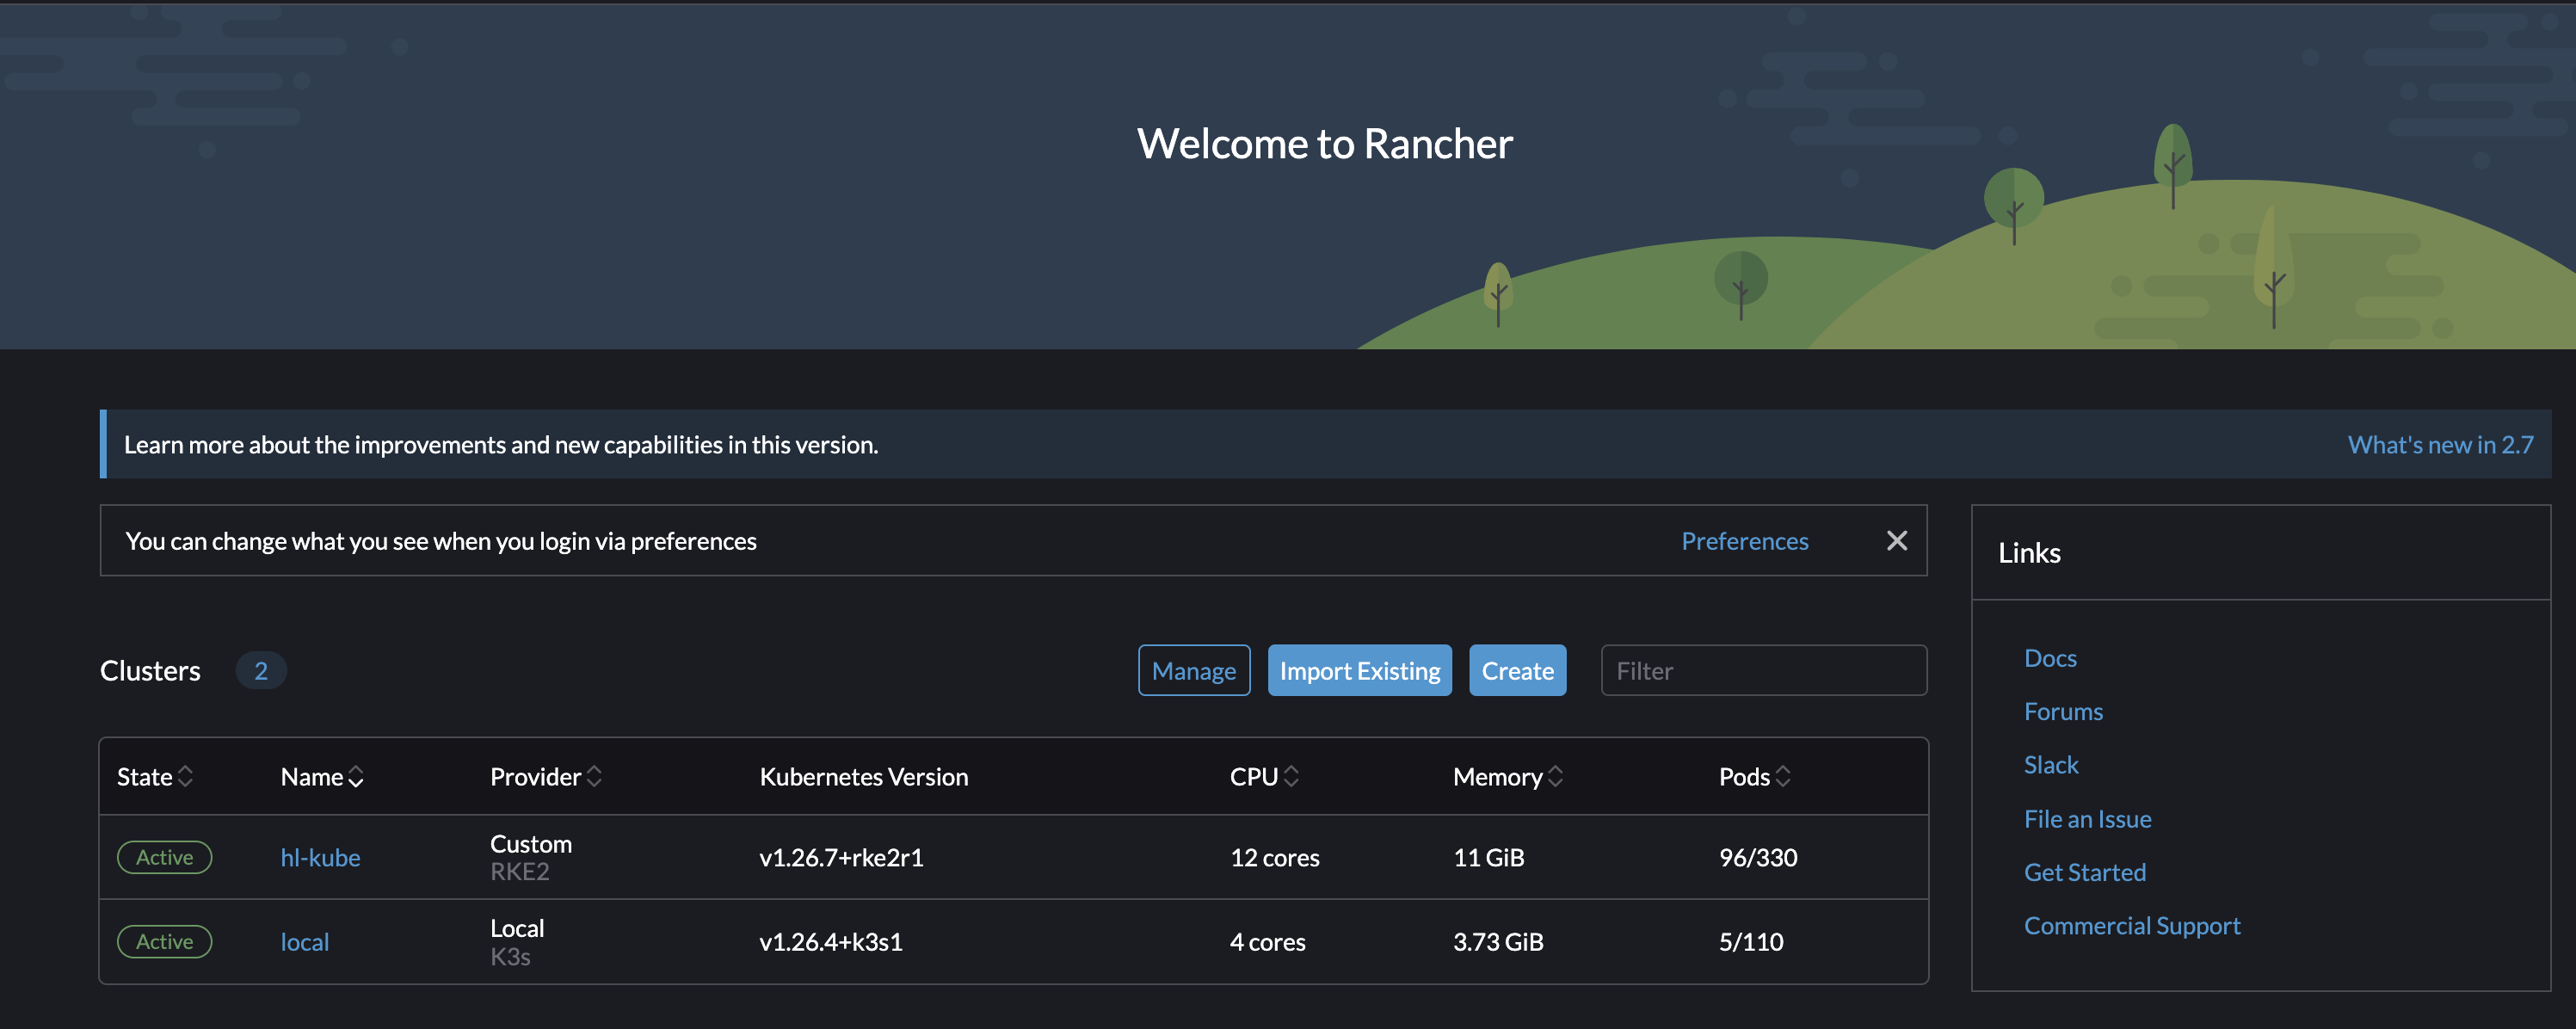This screenshot has width=2576, height=1029.
Task: Click the Kubernetes Version column header
Action: click(863, 777)
